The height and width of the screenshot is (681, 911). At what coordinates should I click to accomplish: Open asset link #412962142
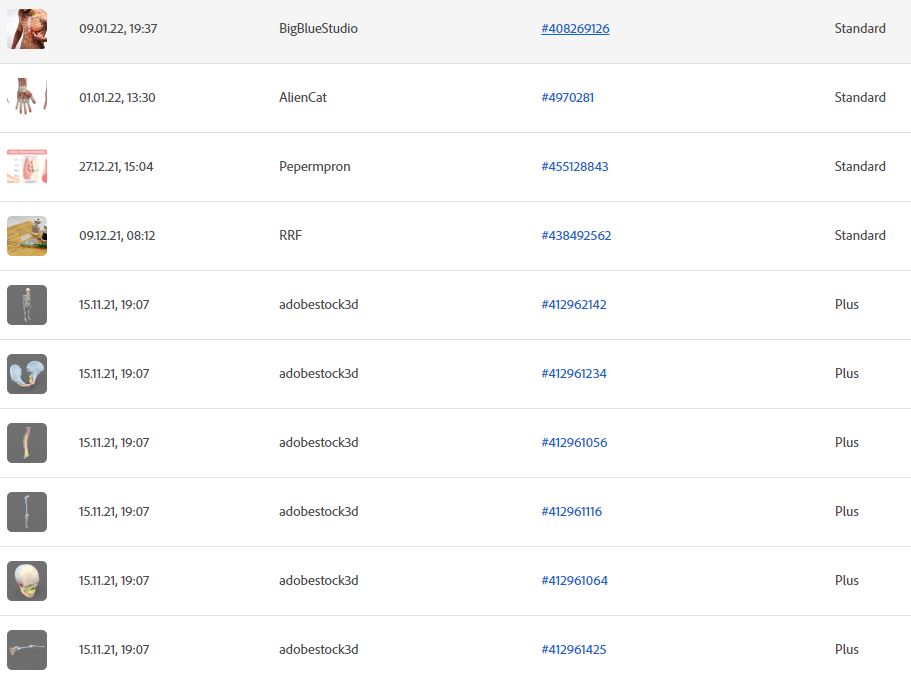point(574,304)
